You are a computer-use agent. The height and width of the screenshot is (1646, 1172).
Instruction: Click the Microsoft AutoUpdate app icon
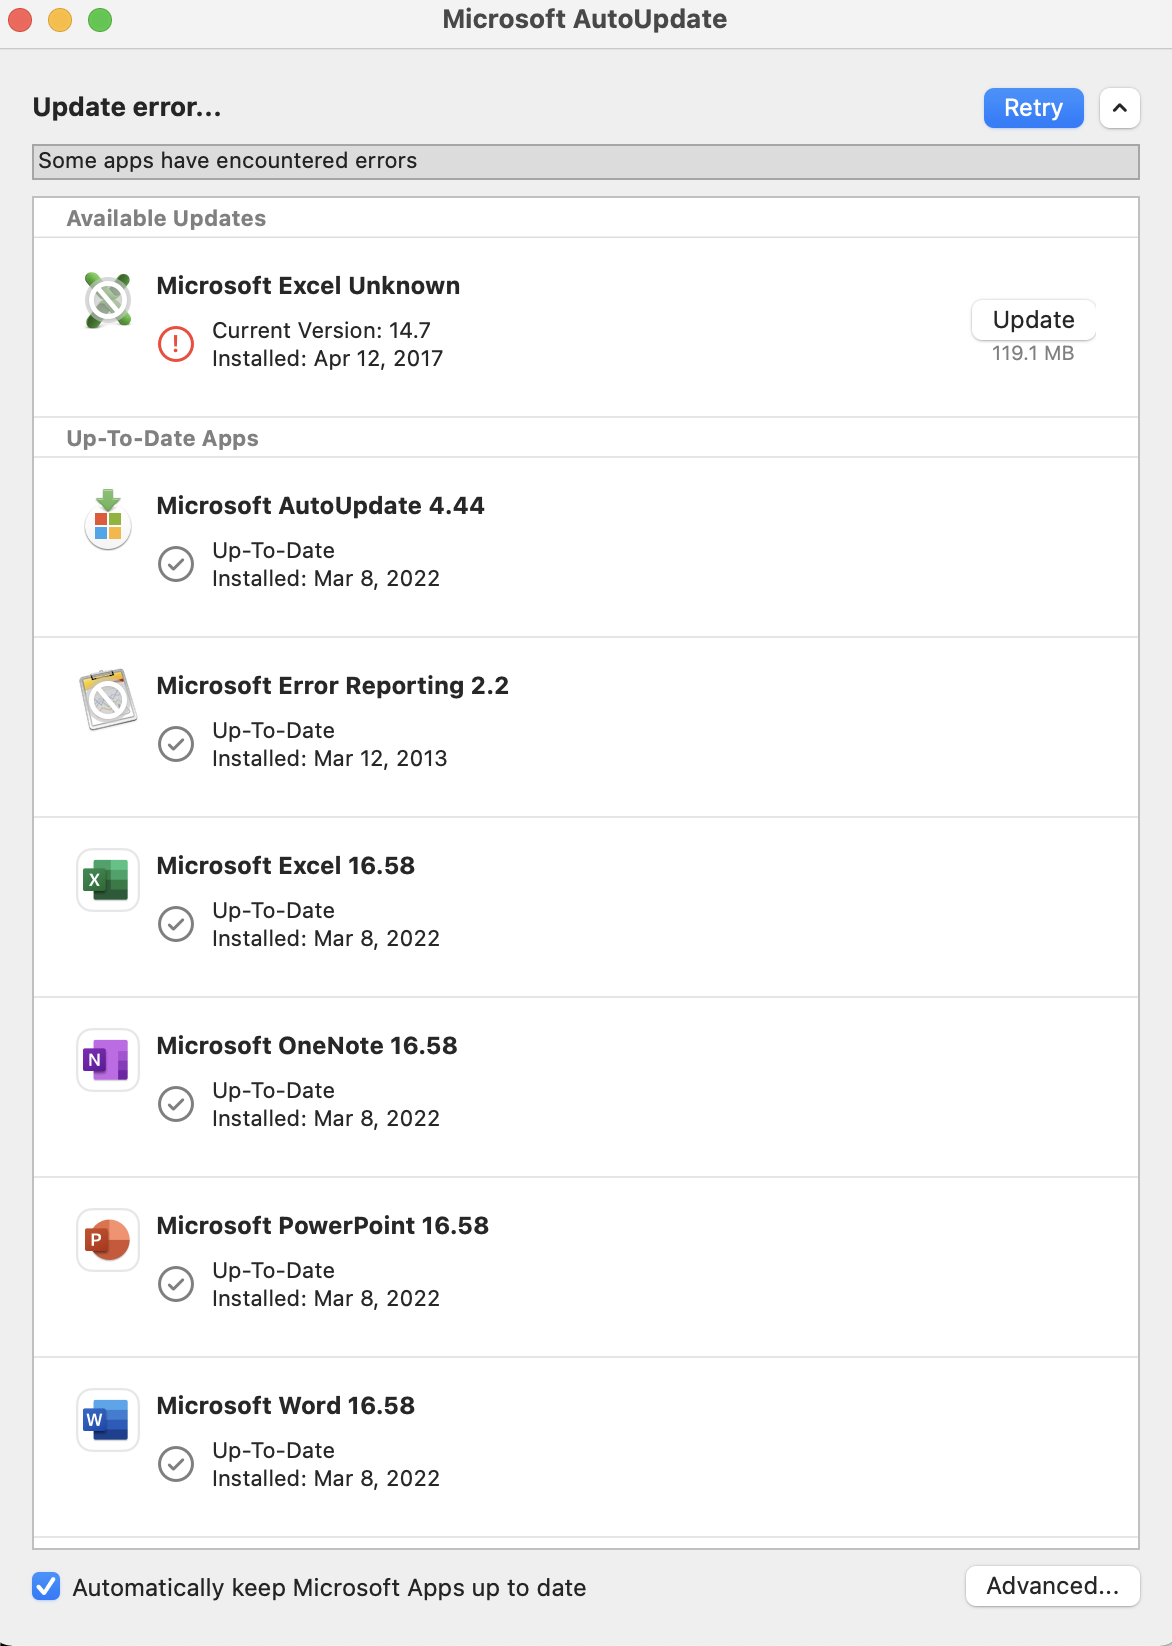point(108,520)
